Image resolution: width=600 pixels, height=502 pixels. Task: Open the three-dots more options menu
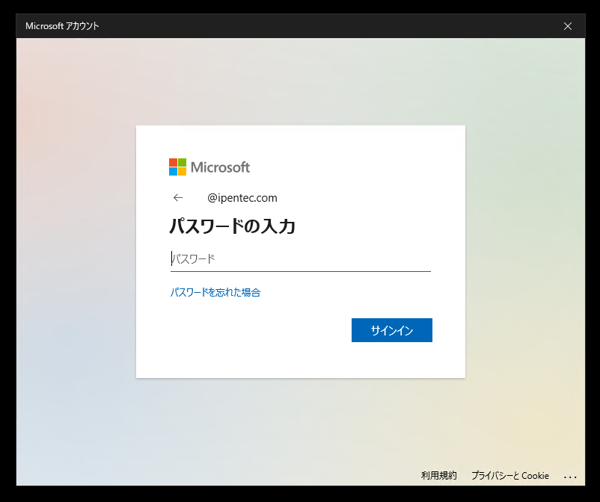570,477
